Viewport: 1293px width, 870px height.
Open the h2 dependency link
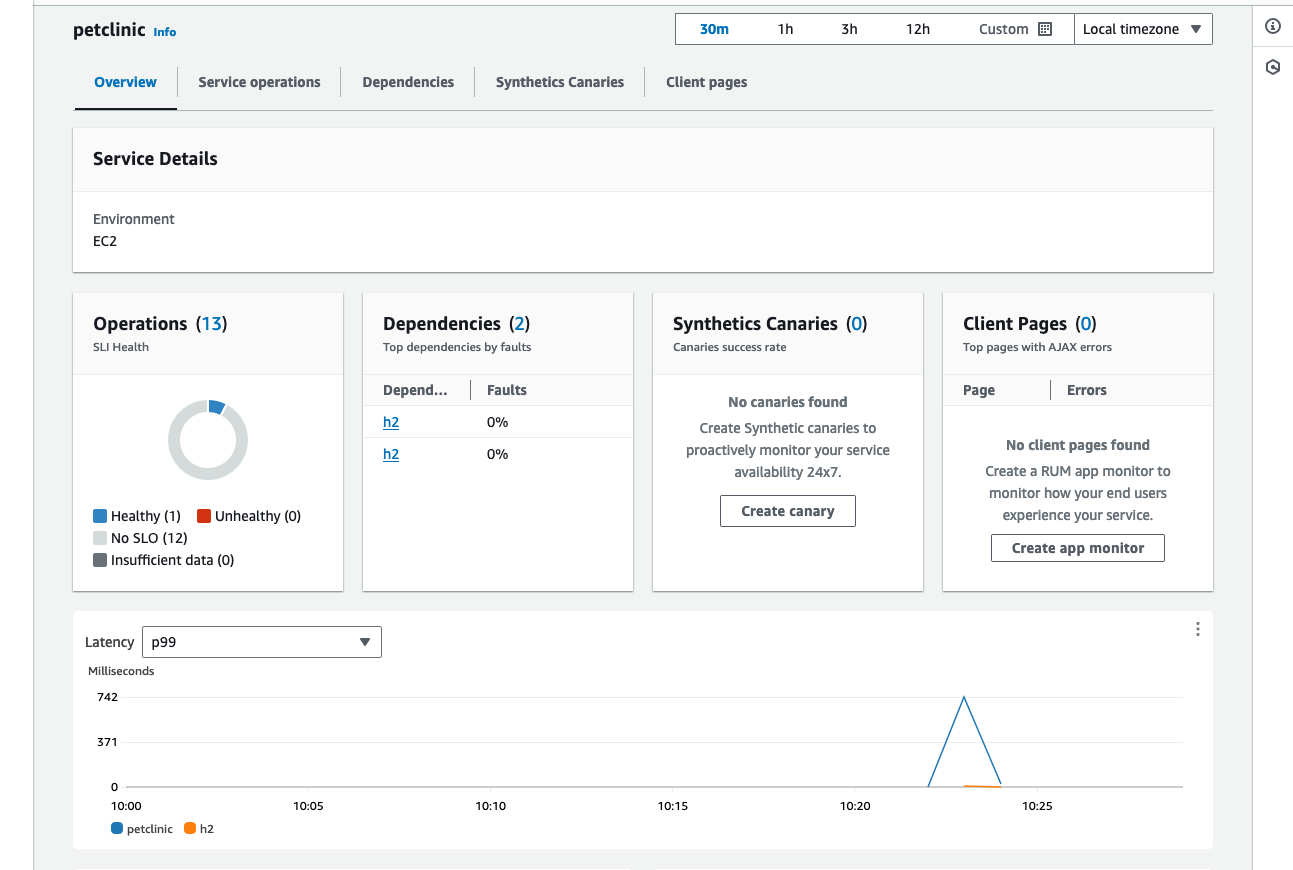click(390, 421)
